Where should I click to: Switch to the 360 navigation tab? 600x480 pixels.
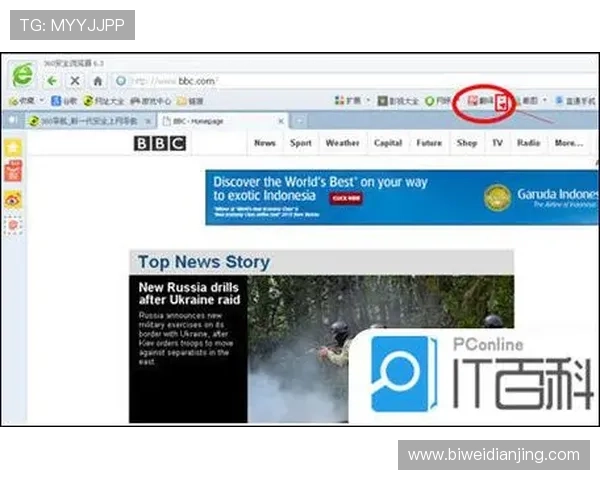tap(85, 121)
